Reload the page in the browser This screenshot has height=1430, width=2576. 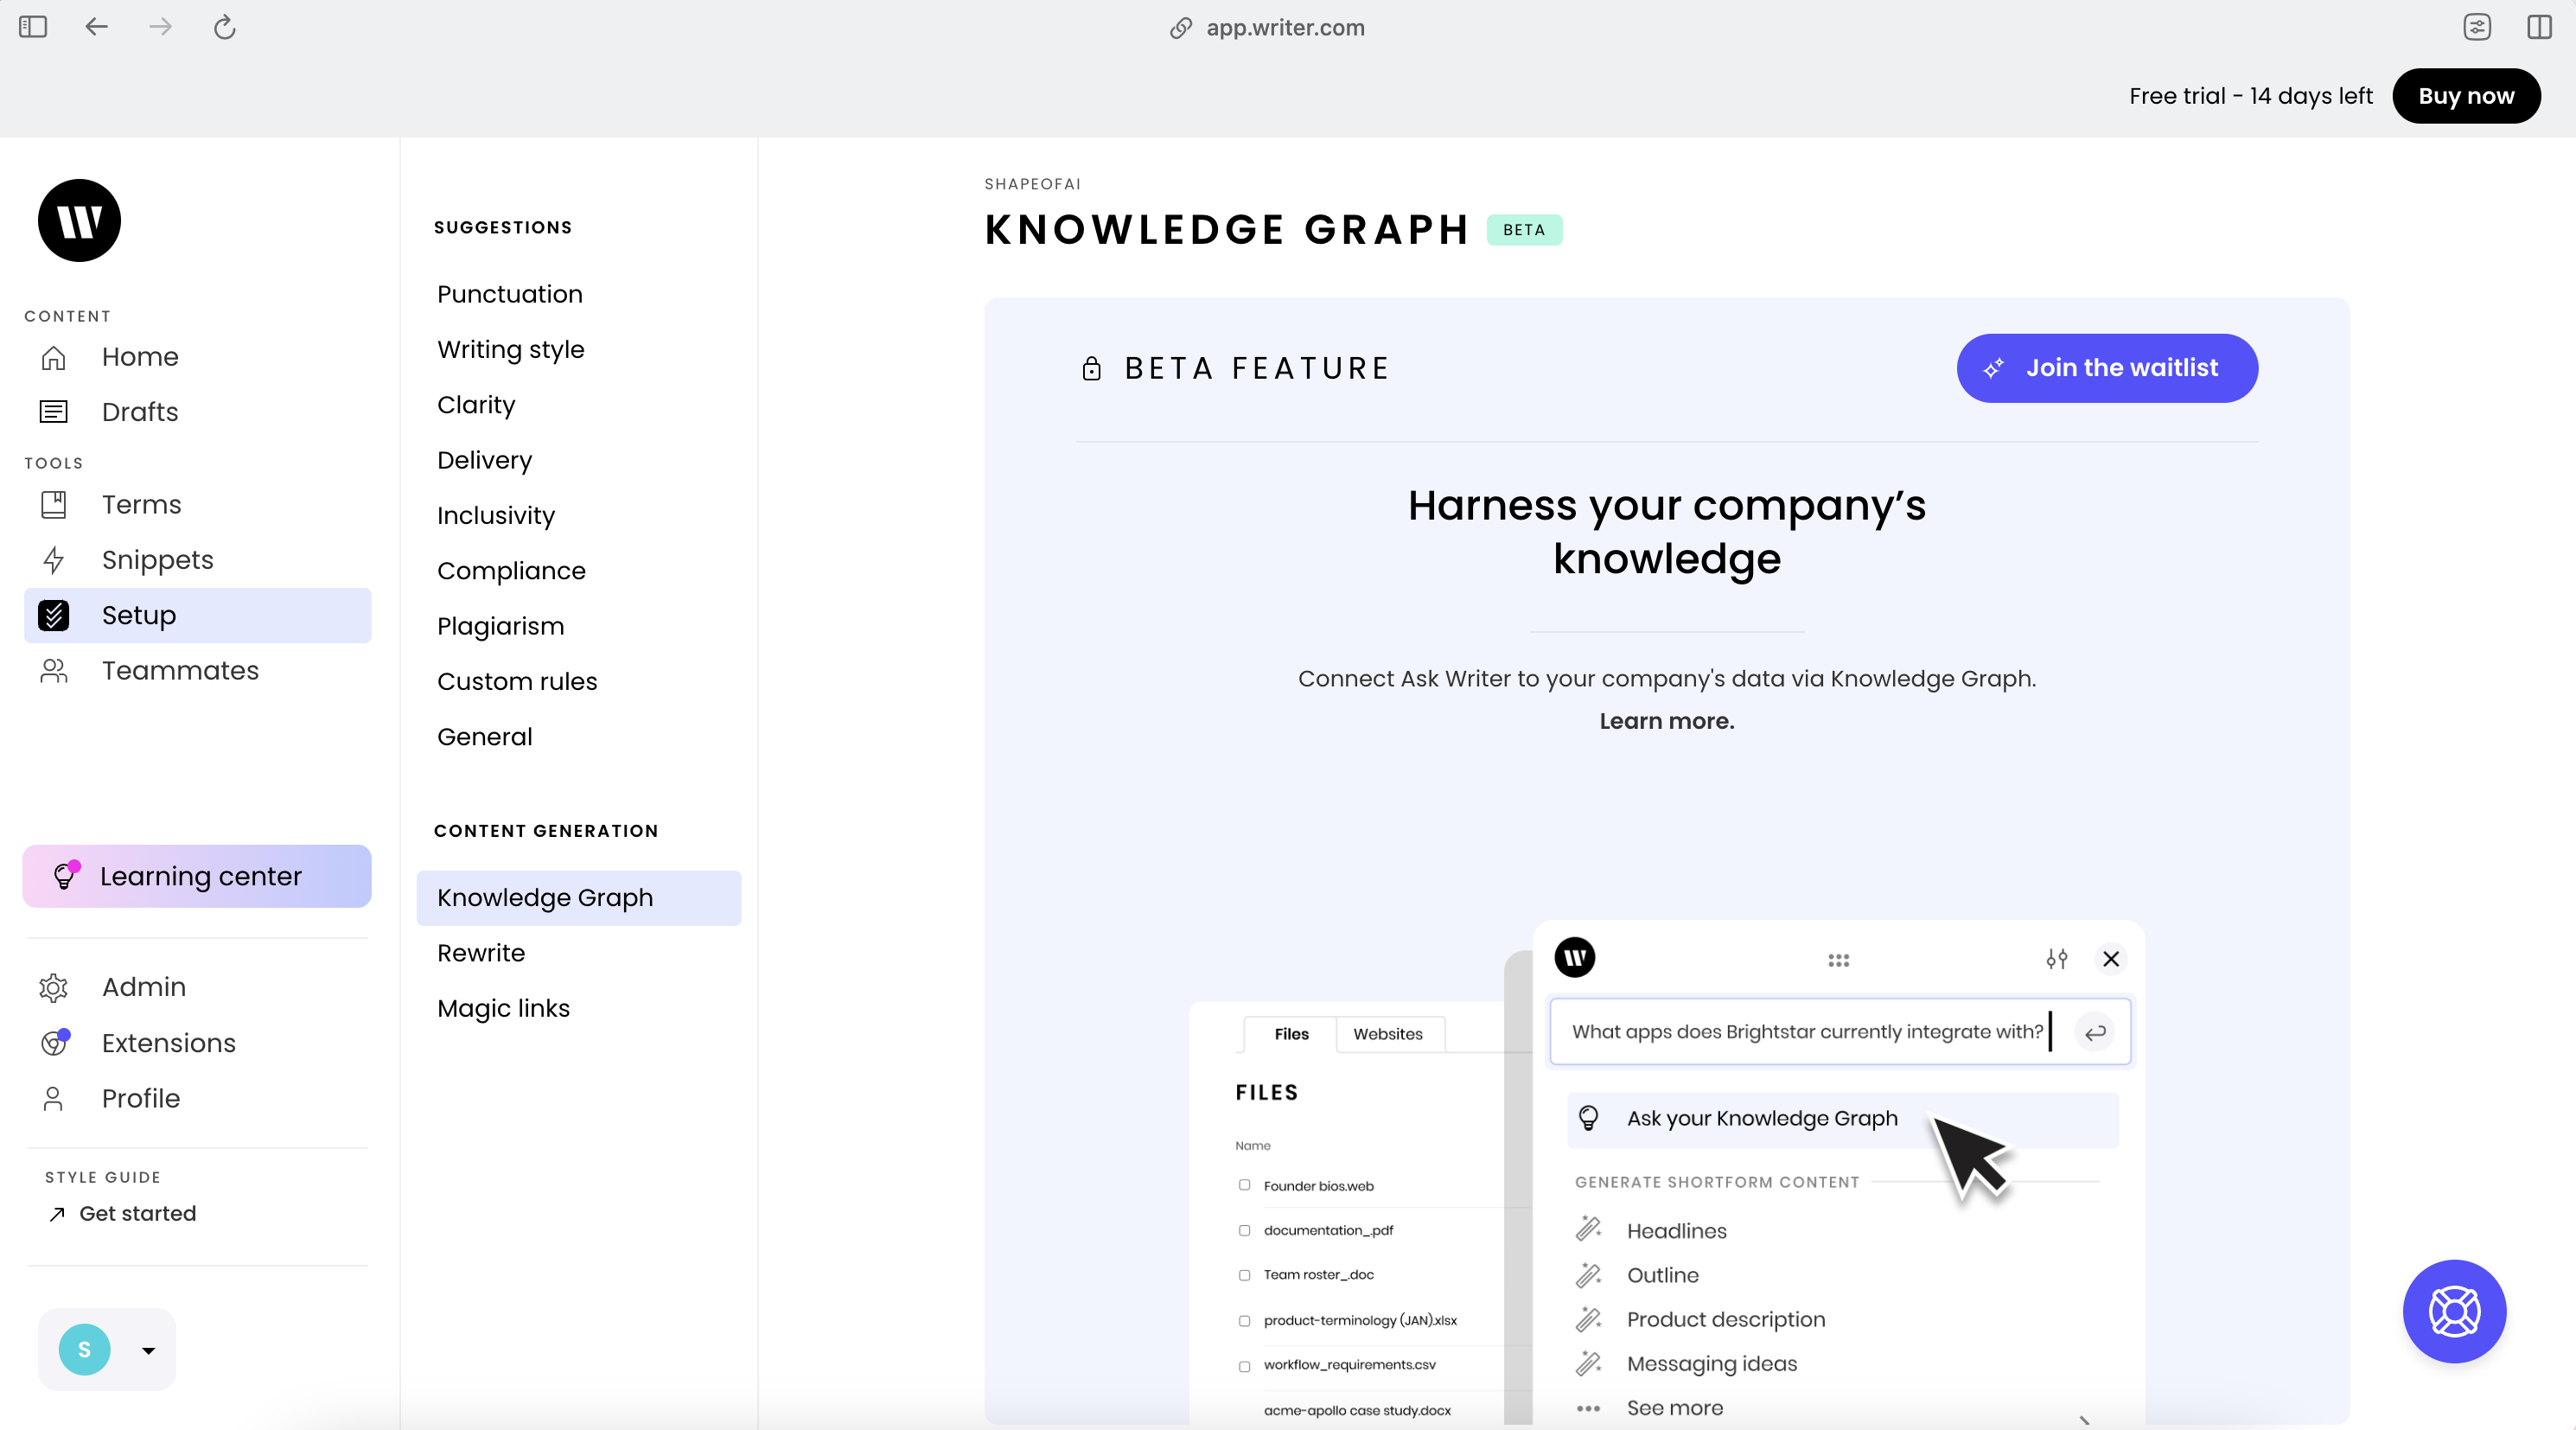coord(224,27)
